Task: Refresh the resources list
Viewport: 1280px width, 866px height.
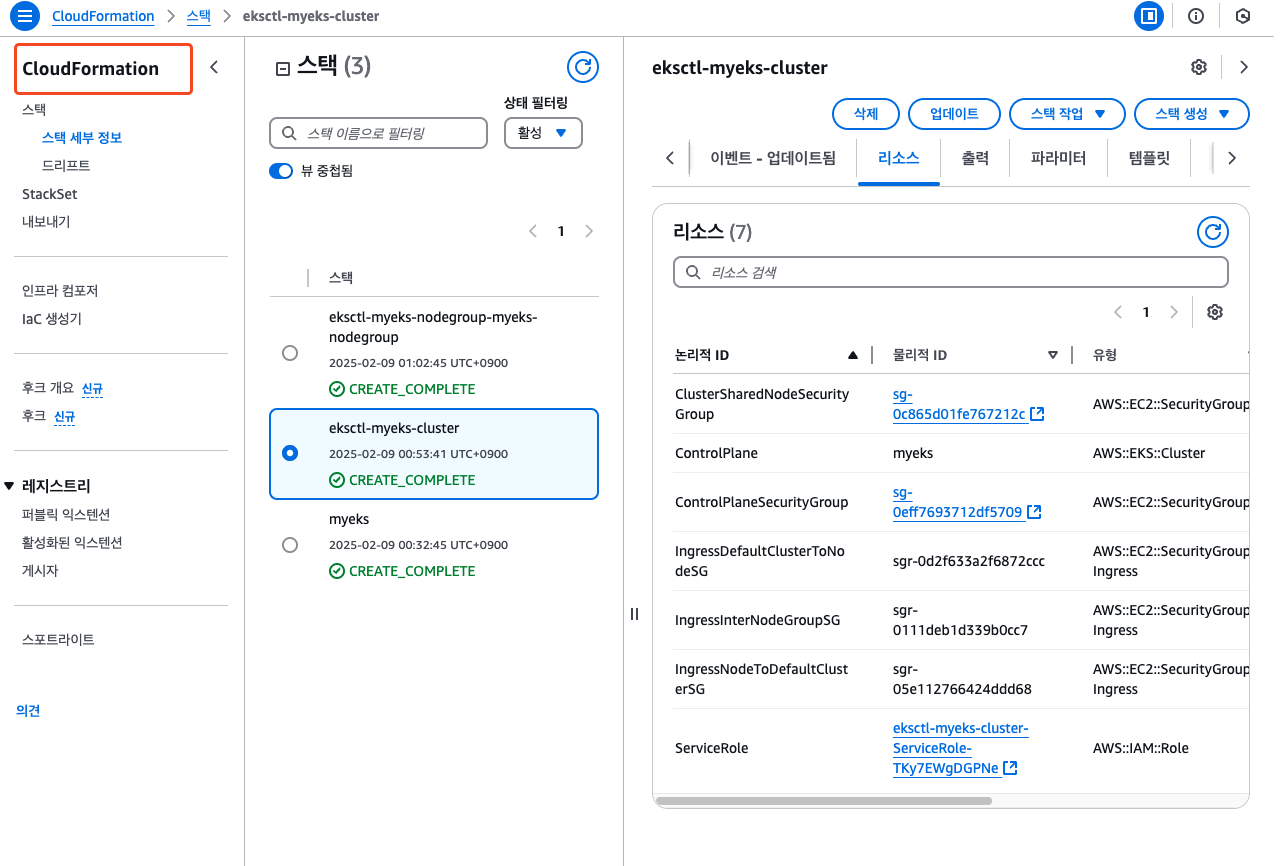Action: (x=1213, y=232)
